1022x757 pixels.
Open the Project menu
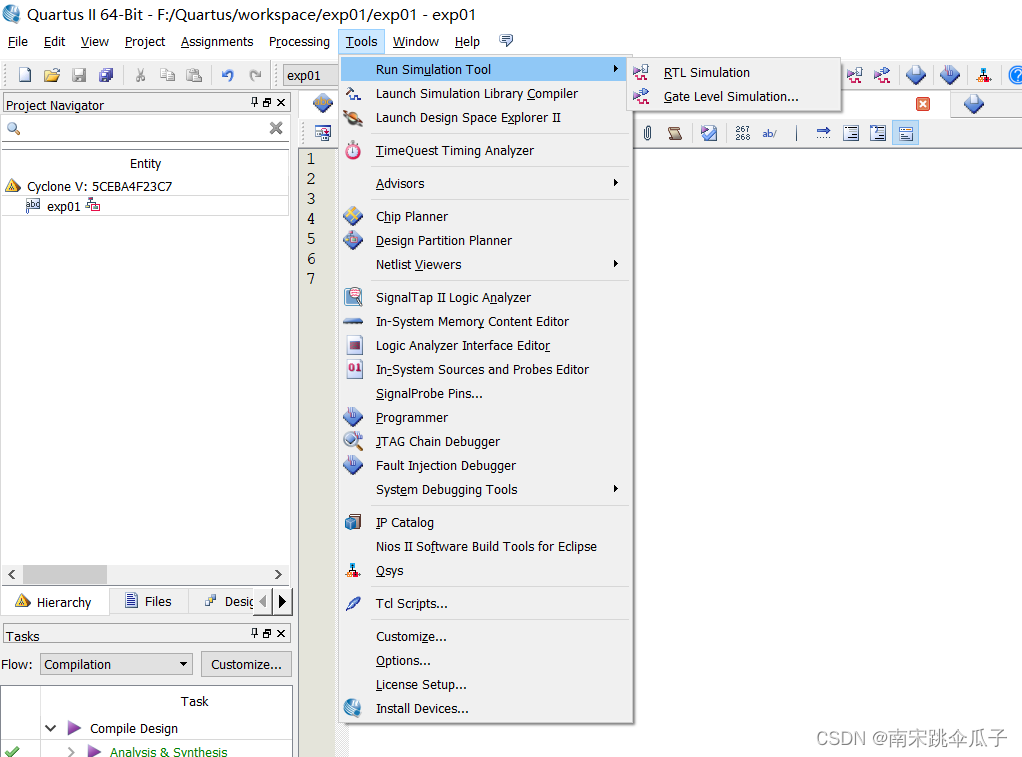[145, 41]
